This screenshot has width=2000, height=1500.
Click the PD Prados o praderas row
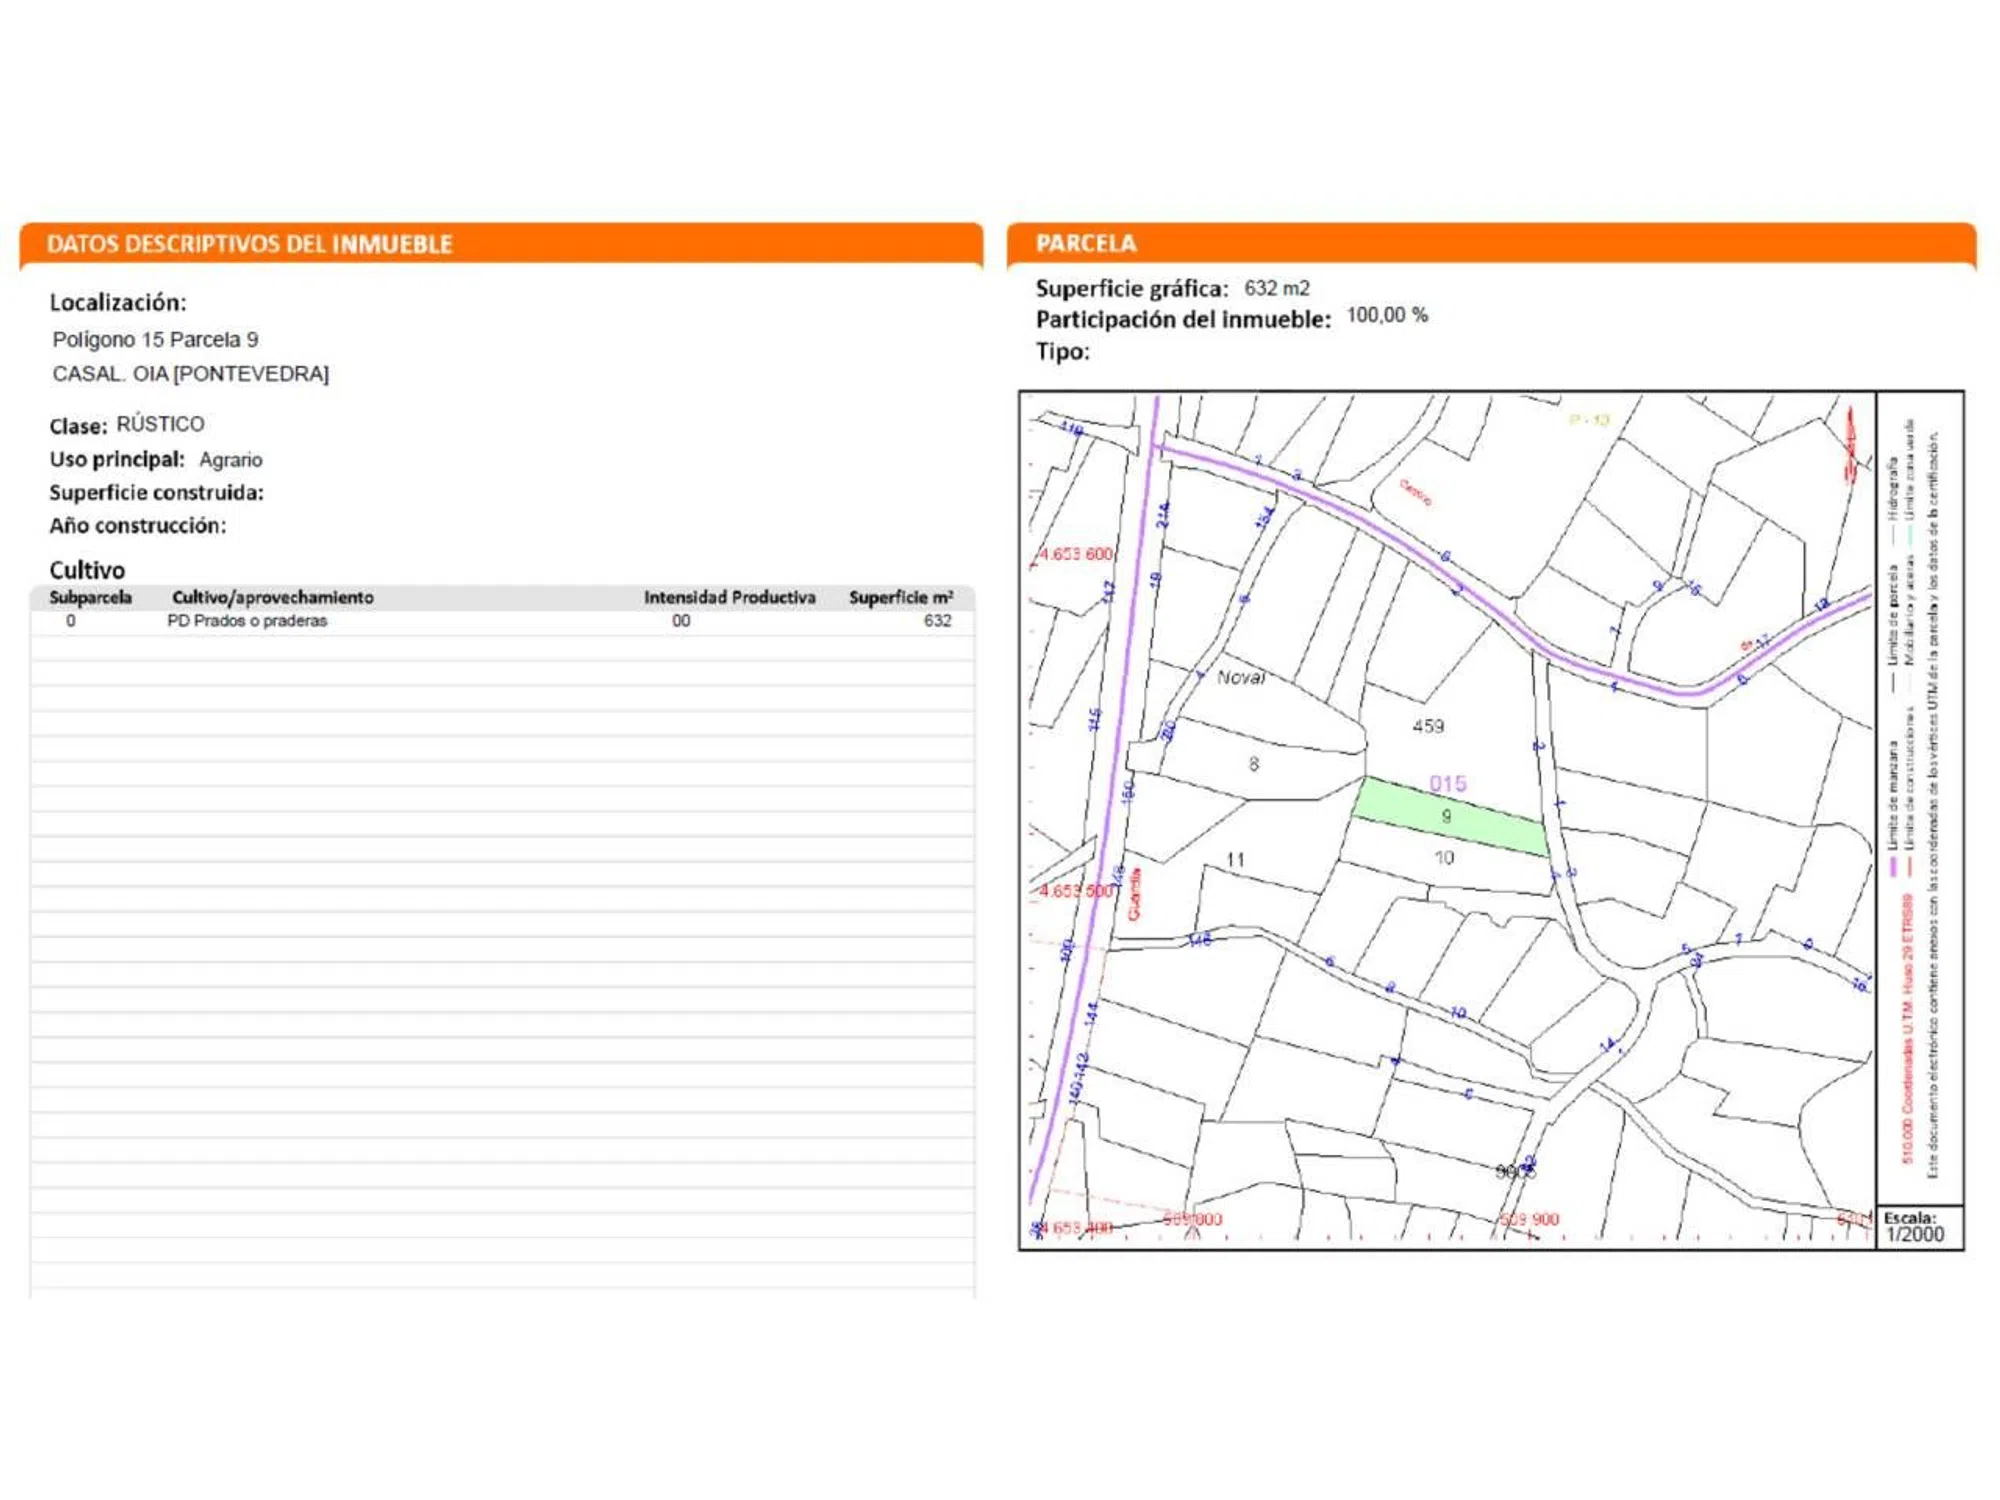click(x=247, y=621)
